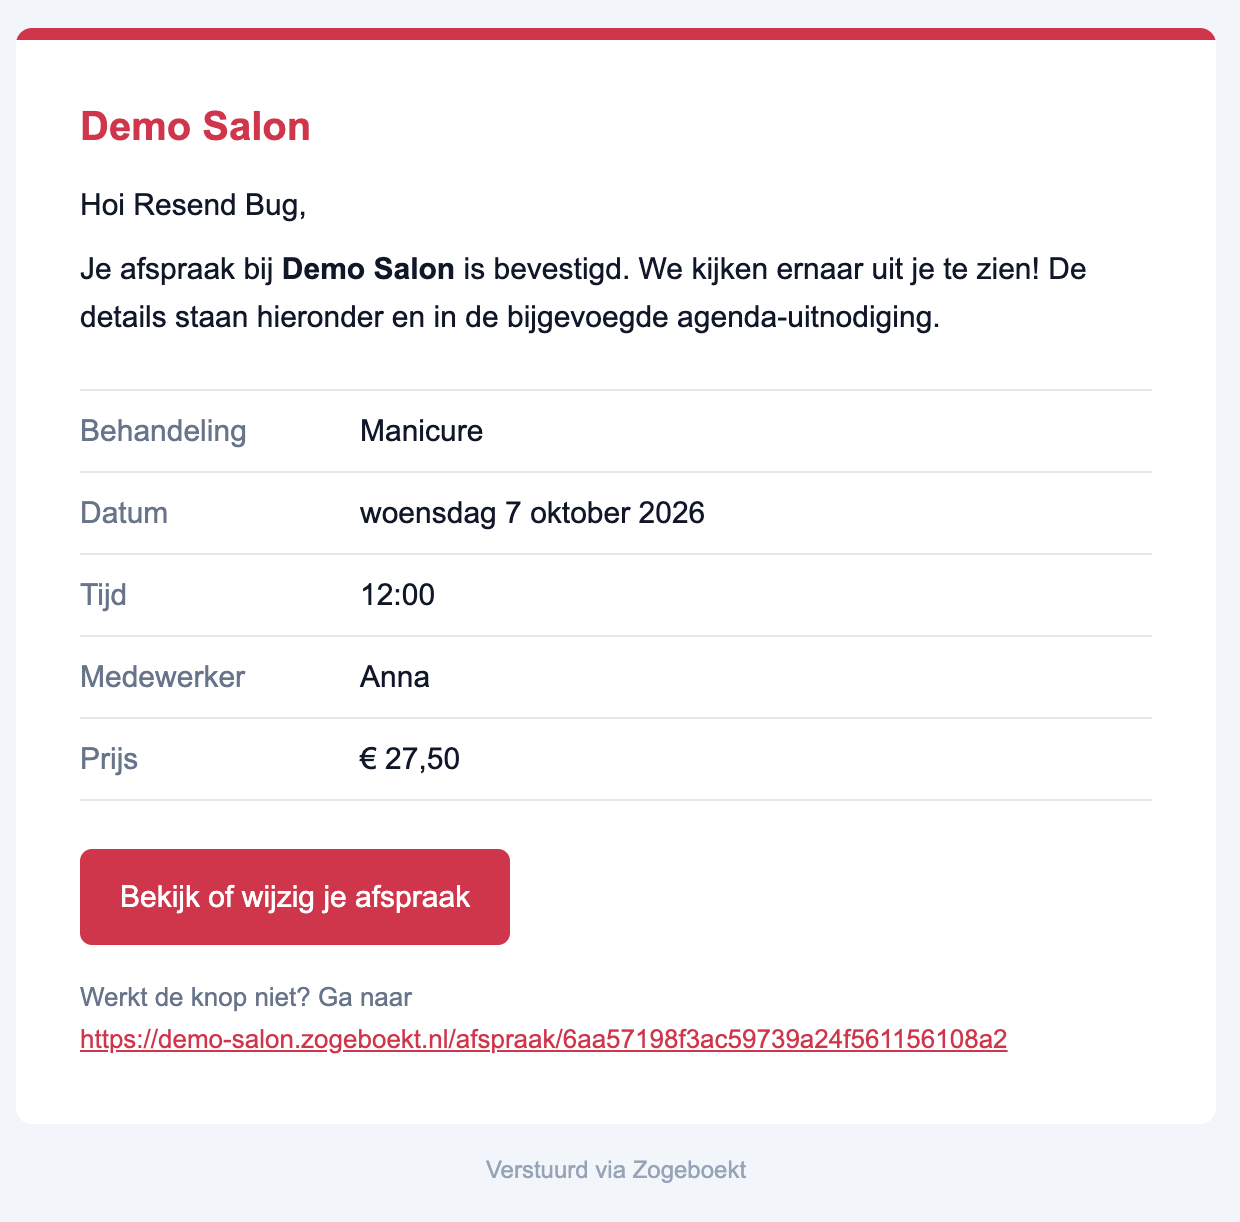Click the red accent bar atop the card
The height and width of the screenshot is (1222, 1240).
(616, 34)
